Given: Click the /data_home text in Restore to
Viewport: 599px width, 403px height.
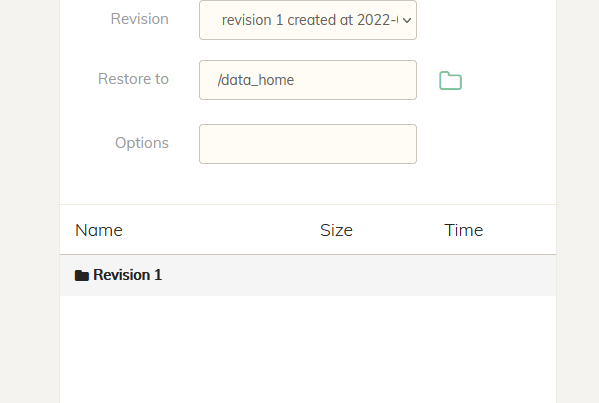Looking at the screenshot, I should 256,80.
